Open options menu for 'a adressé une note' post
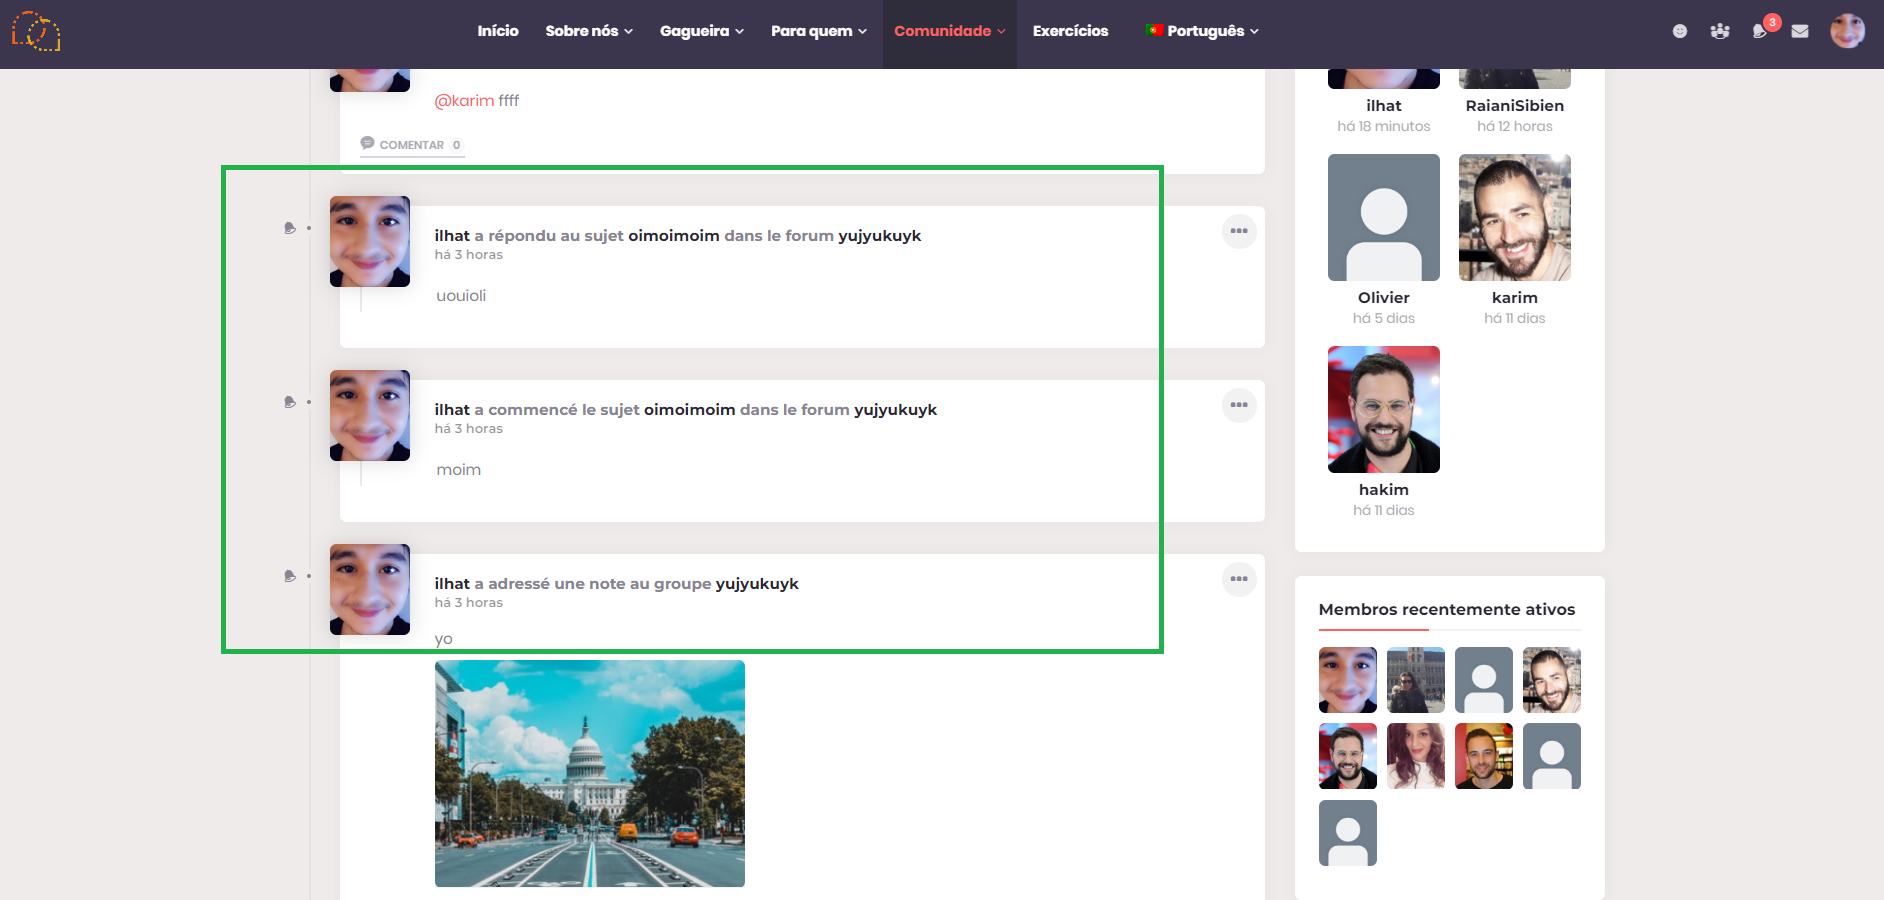The image size is (1884, 900). tap(1239, 579)
